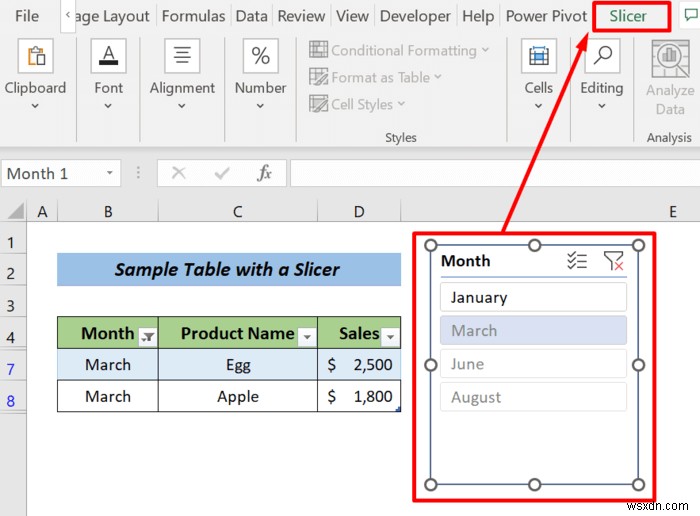Expand the Clipboard group dropdown
The image size is (700, 516).
click(x=35, y=106)
